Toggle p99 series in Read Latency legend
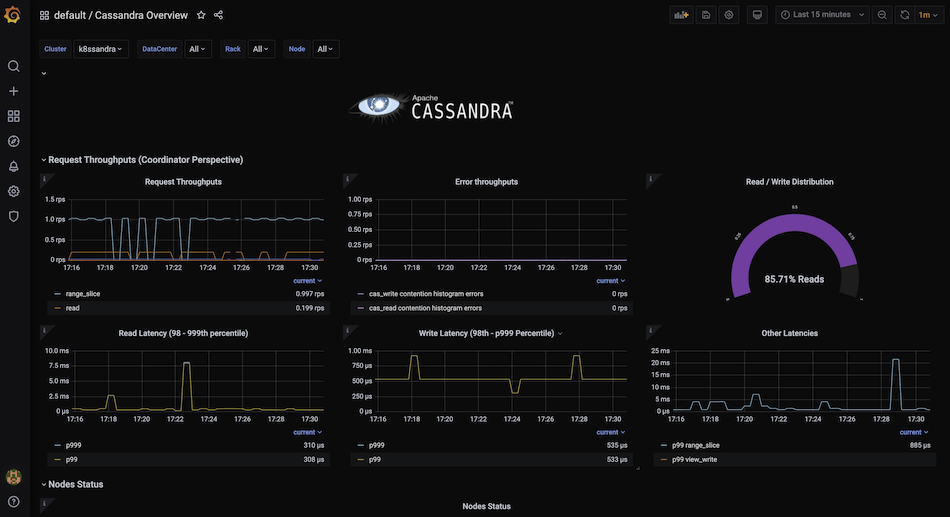950x517 pixels. coord(71,460)
